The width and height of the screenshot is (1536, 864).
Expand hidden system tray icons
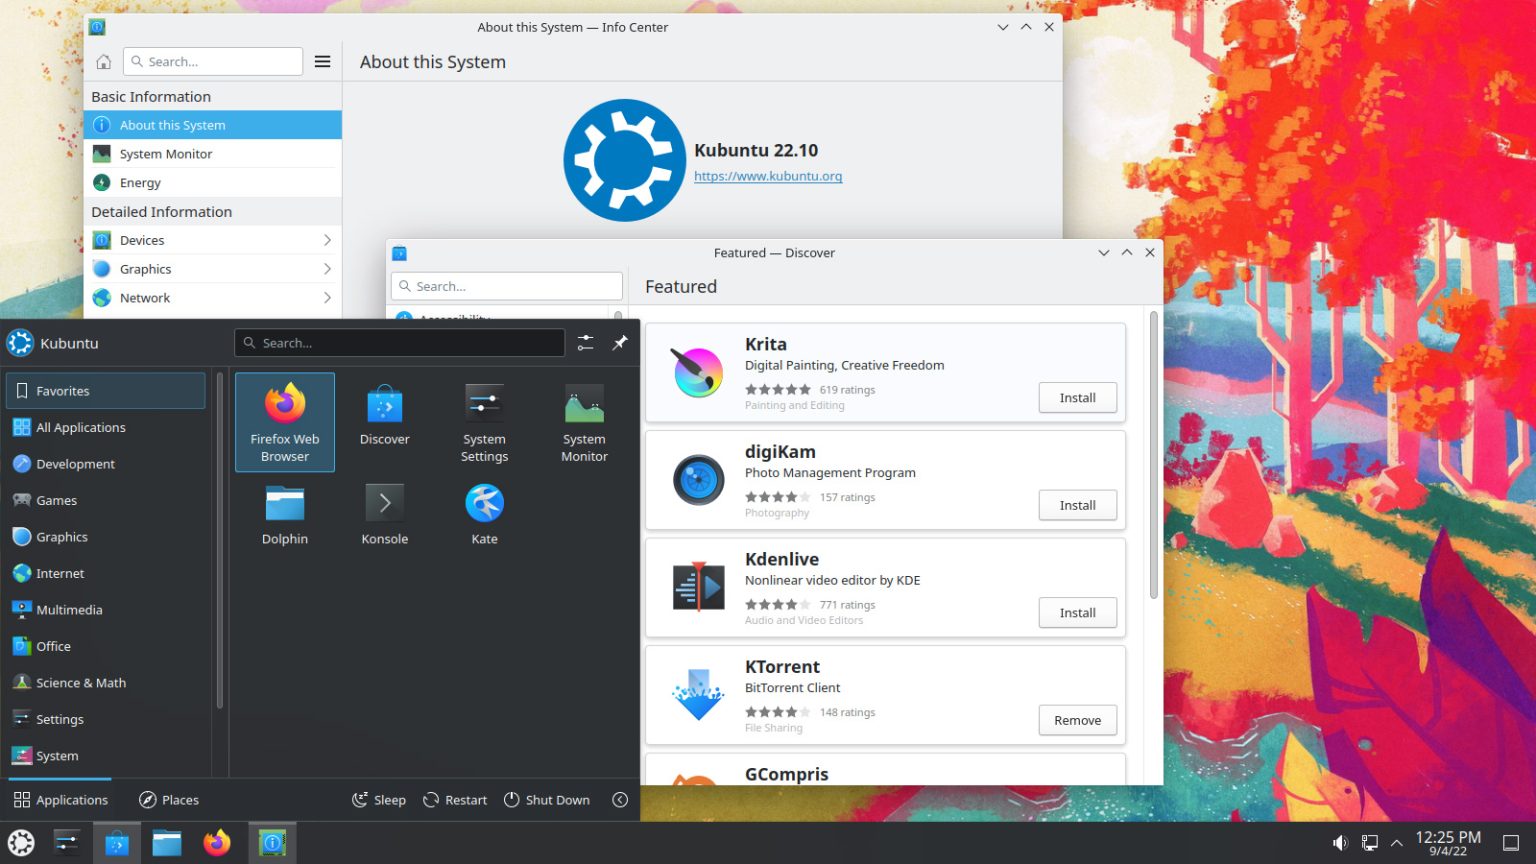pos(1398,842)
